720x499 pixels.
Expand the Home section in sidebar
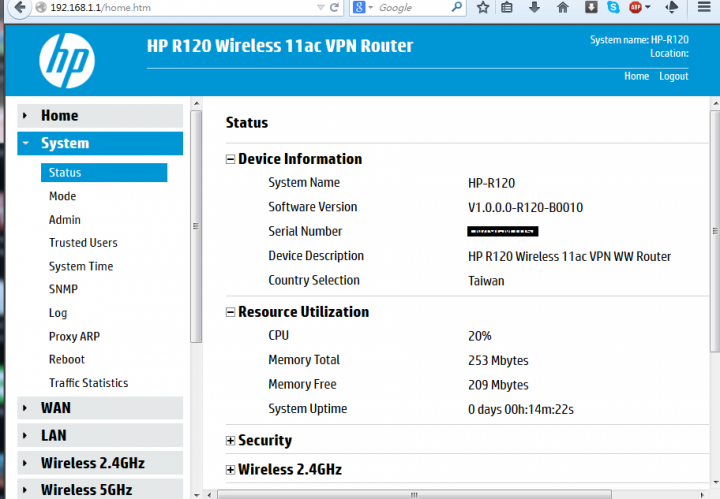[100, 116]
